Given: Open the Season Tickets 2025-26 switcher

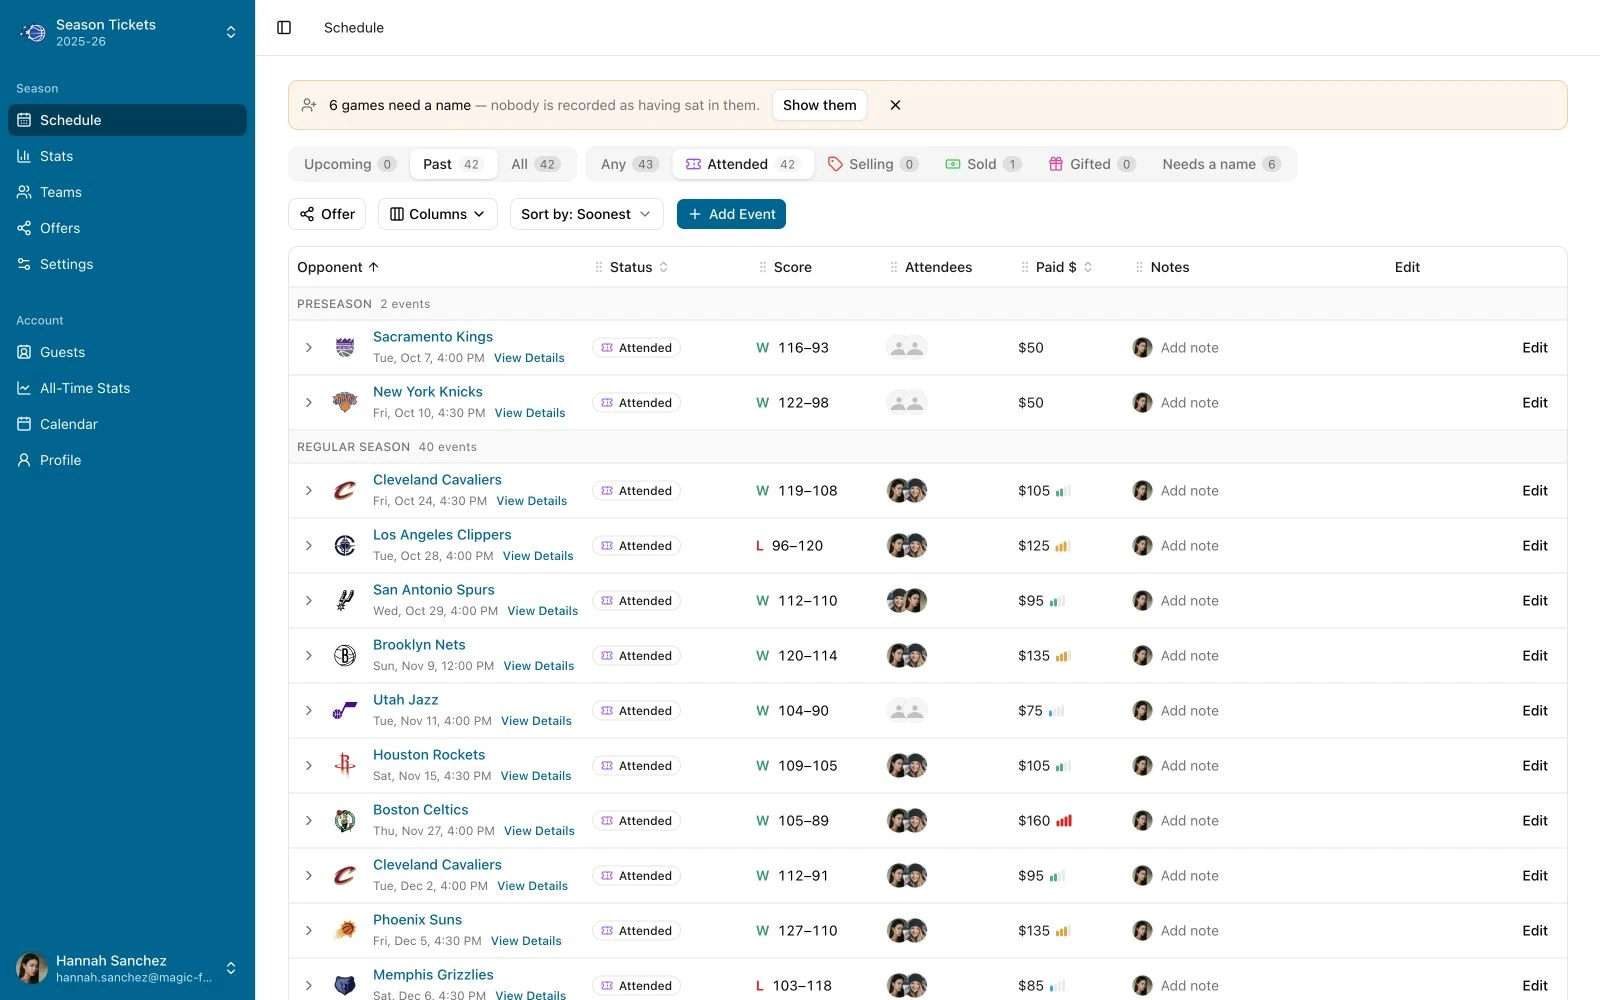Looking at the screenshot, I should click(128, 33).
